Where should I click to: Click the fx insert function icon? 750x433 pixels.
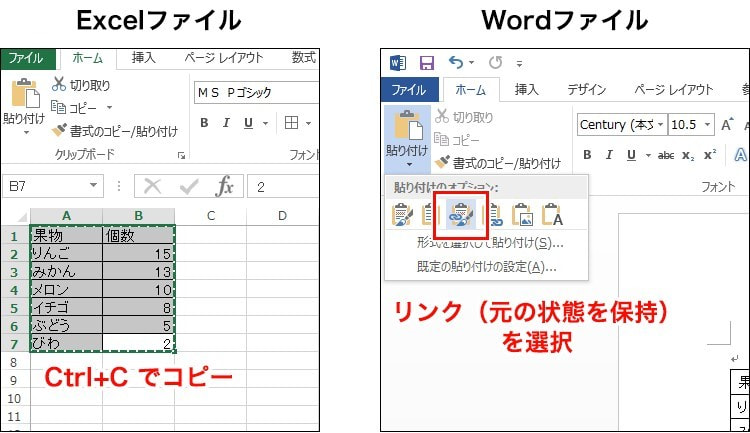(x=225, y=186)
